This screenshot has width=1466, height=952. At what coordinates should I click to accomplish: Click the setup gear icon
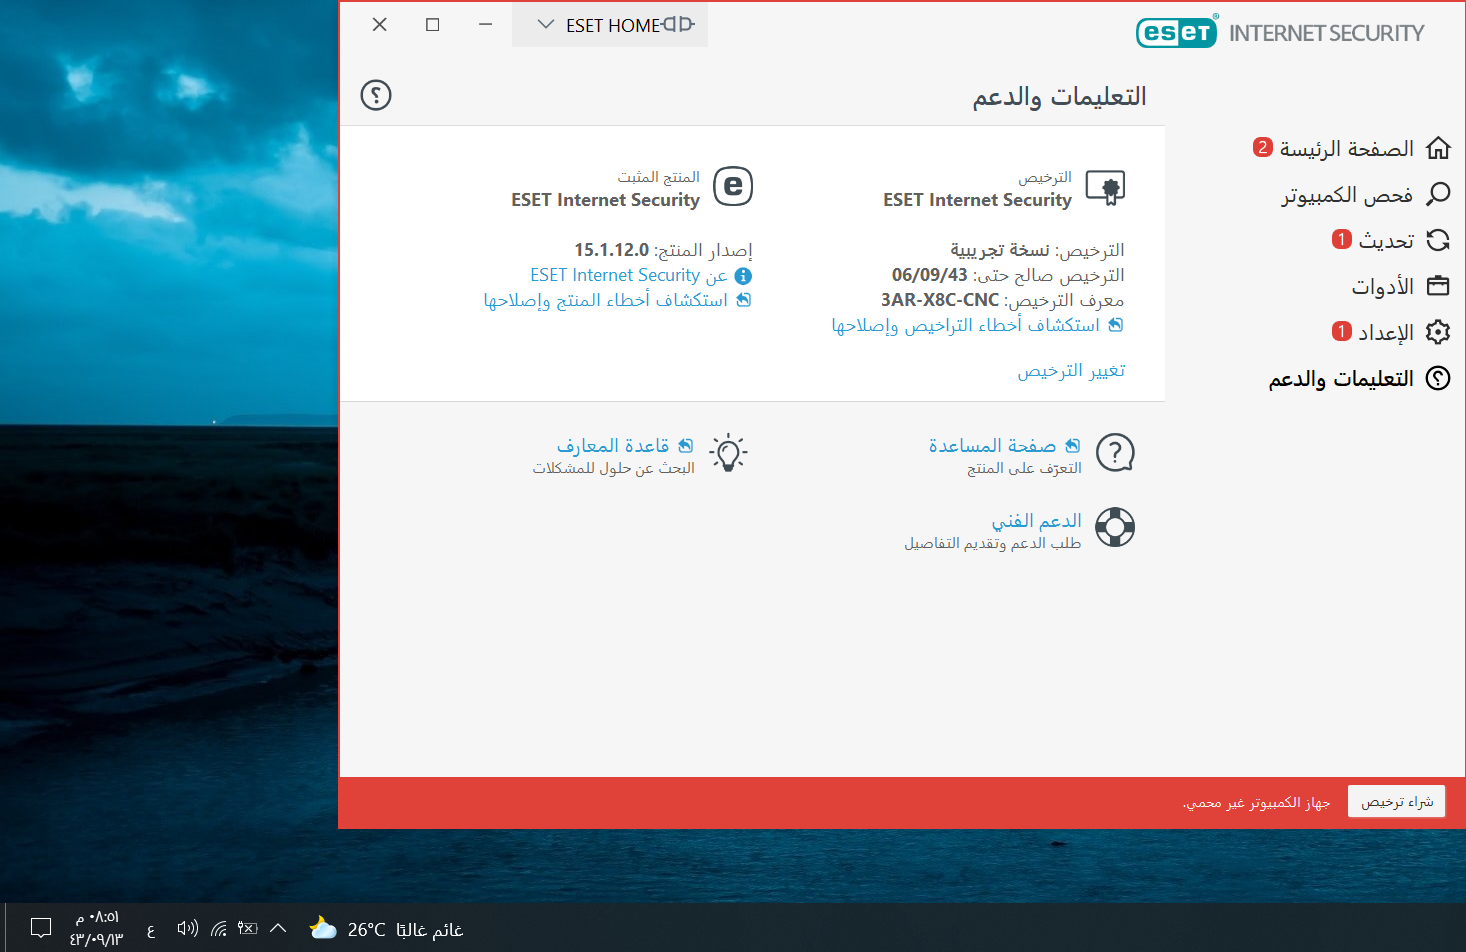click(1438, 332)
